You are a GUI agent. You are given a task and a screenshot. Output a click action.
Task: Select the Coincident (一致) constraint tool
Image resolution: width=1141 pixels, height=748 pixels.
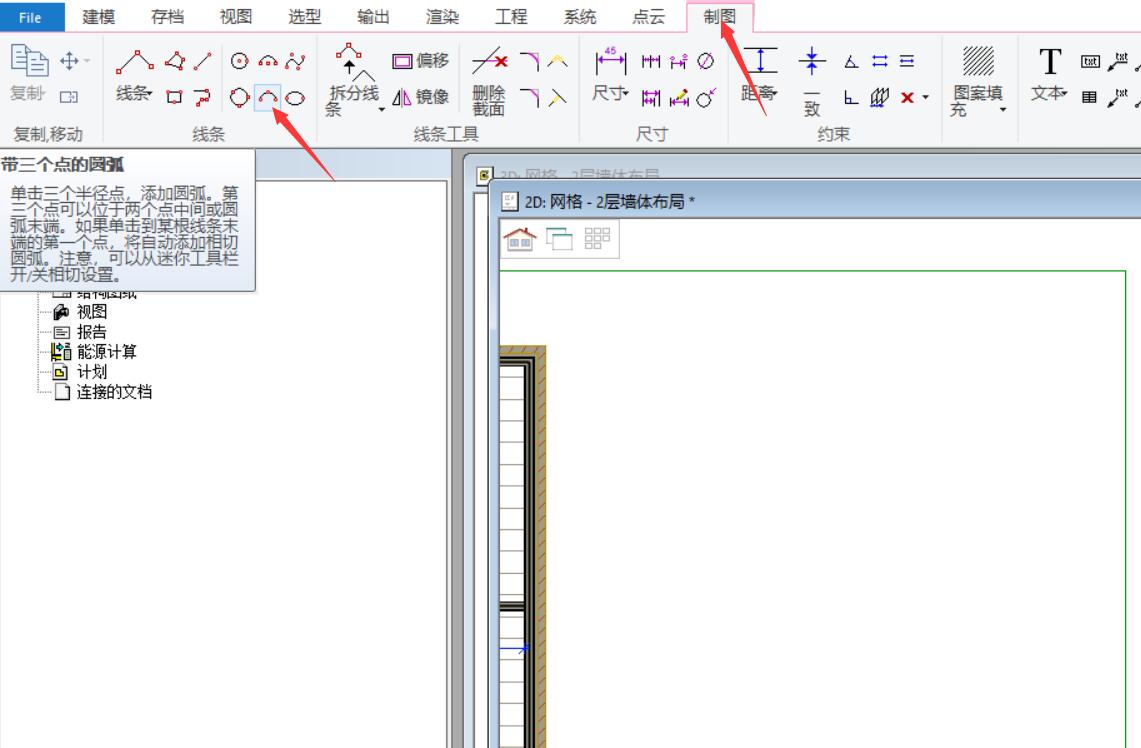click(812, 80)
